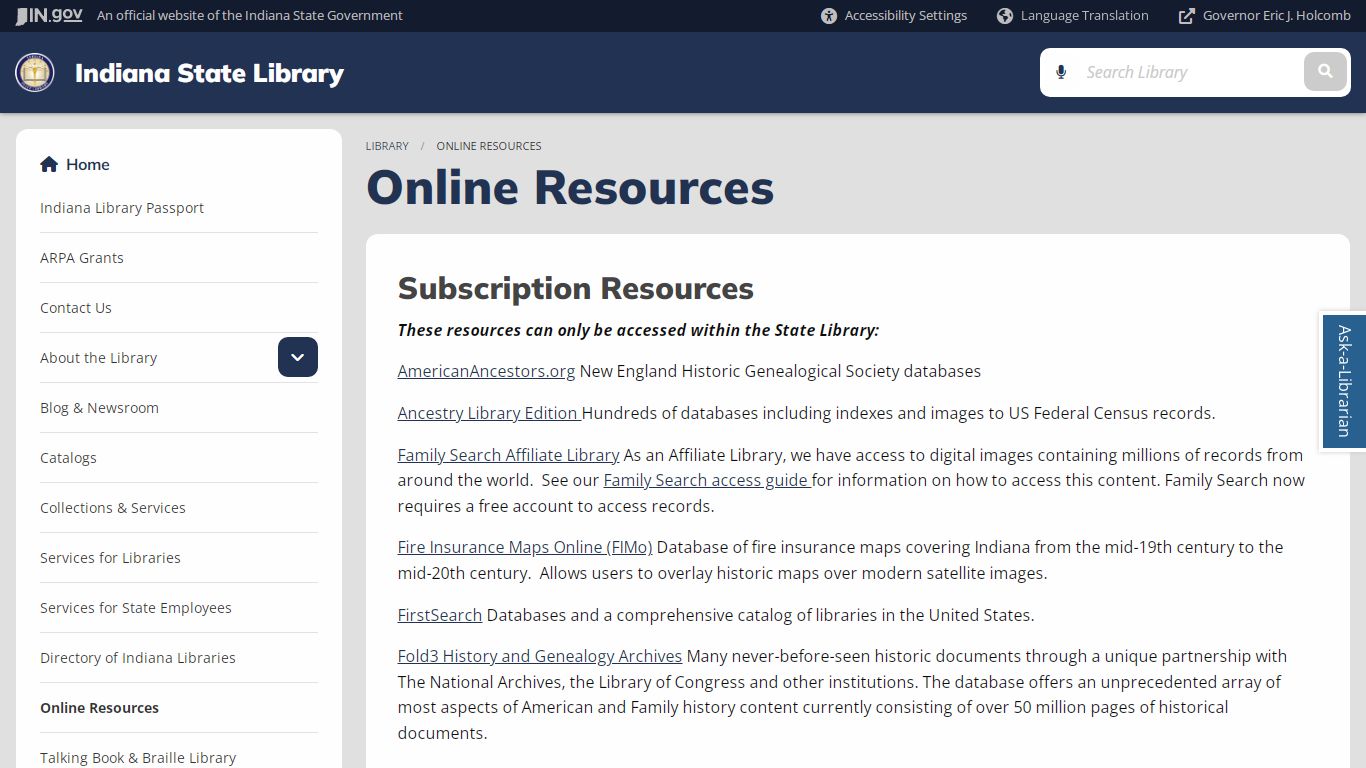Viewport: 1366px width, 768px height.
Task: Open About the Library page
Action: point(99,358)
